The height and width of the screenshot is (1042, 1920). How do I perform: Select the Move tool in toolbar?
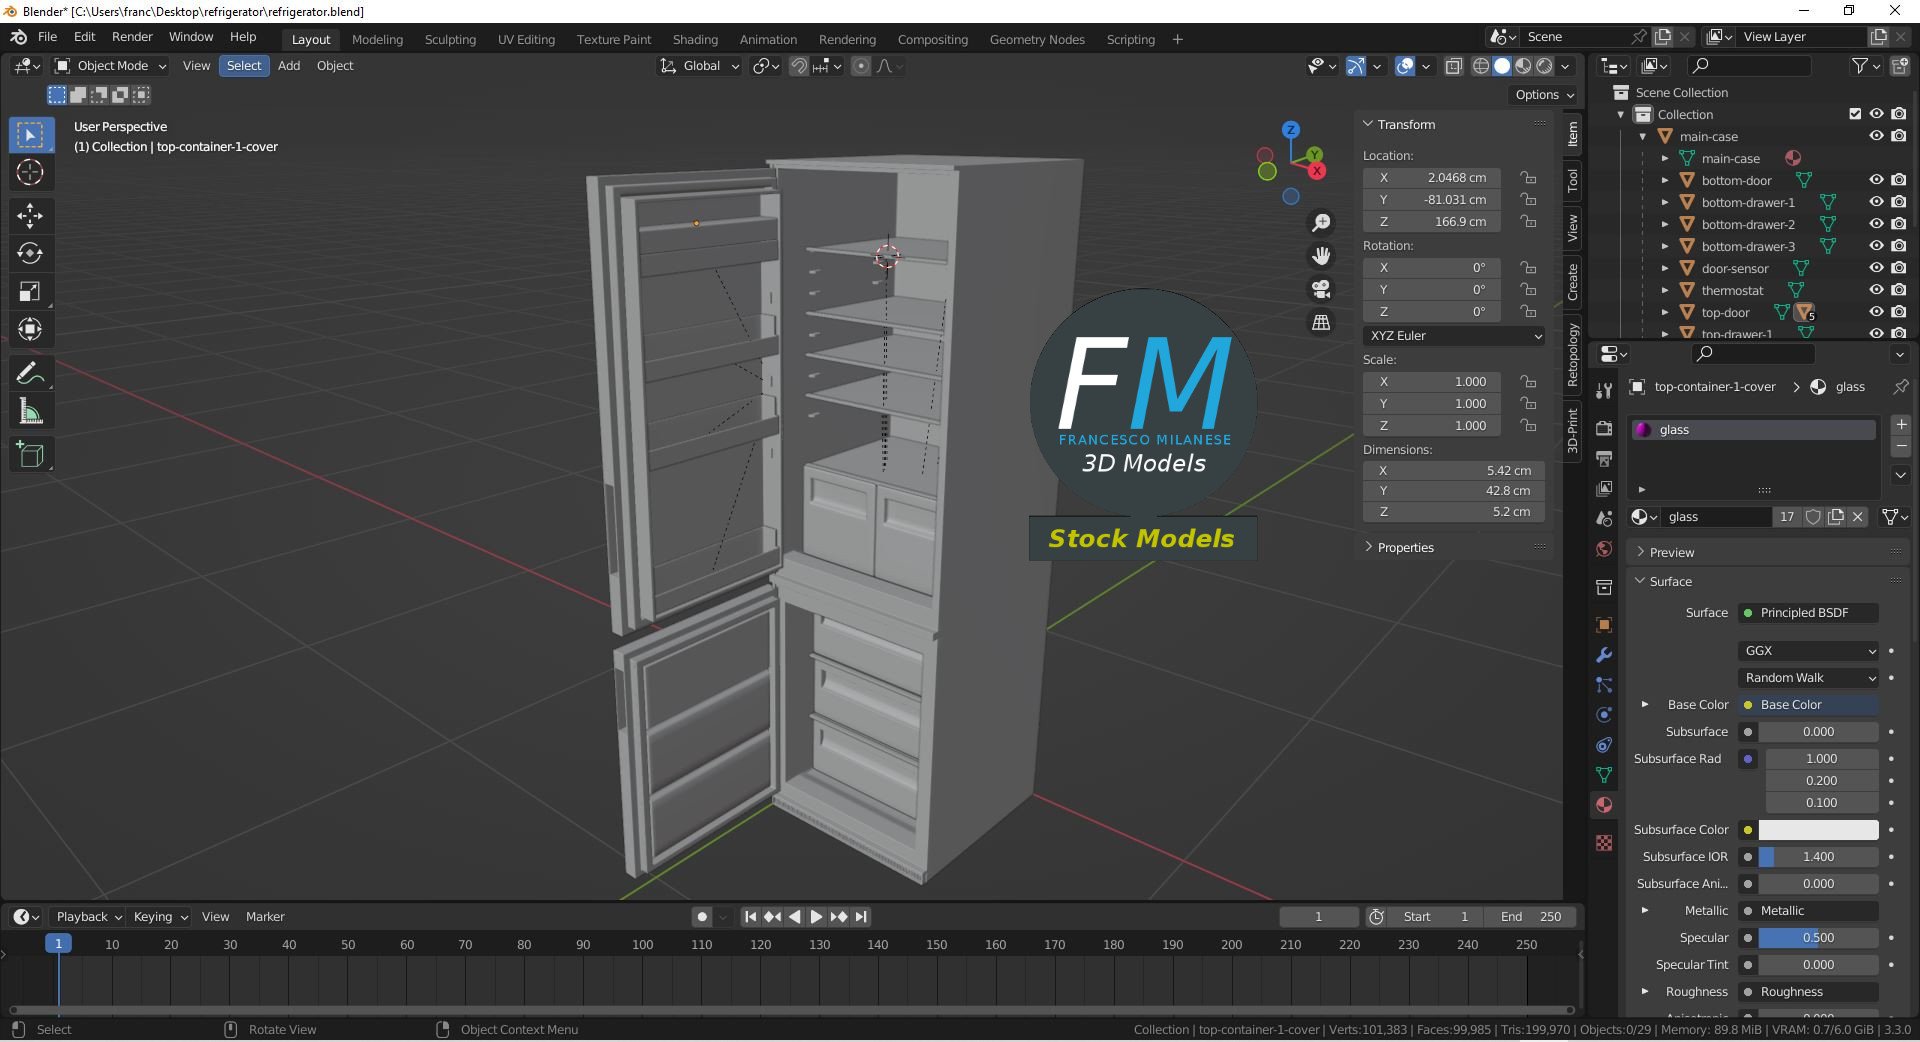coord(30,215)
